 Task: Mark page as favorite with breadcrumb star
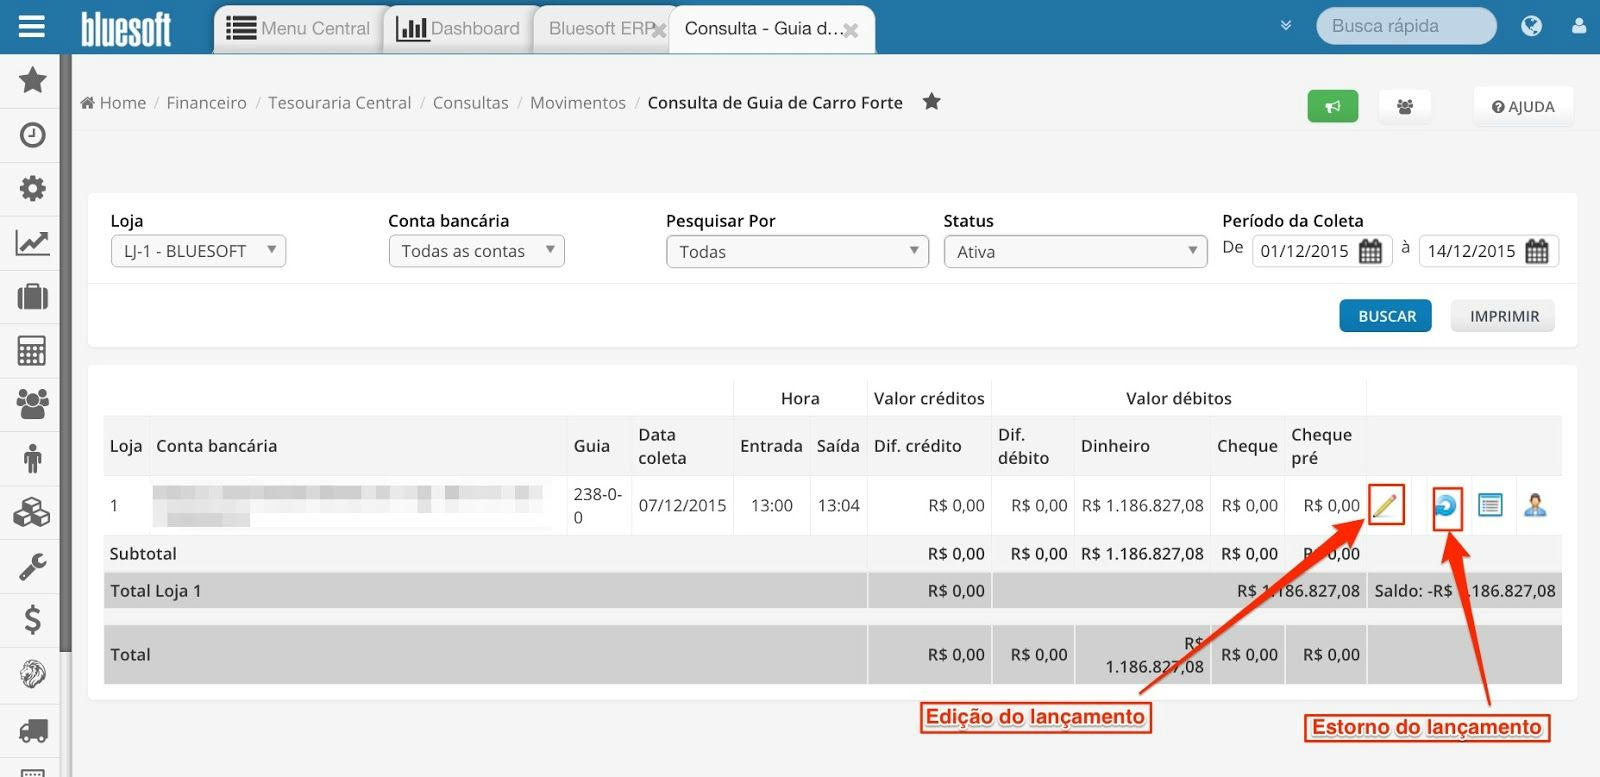point(931,101)
